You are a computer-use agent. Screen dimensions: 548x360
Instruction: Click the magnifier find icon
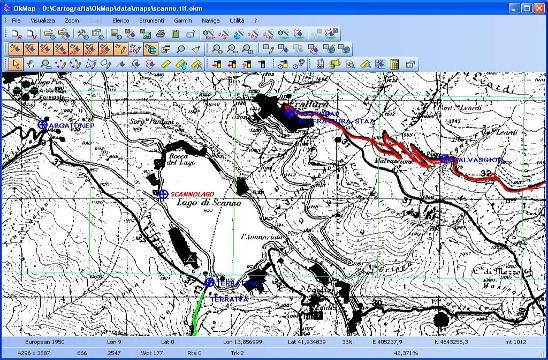point(181,49)
